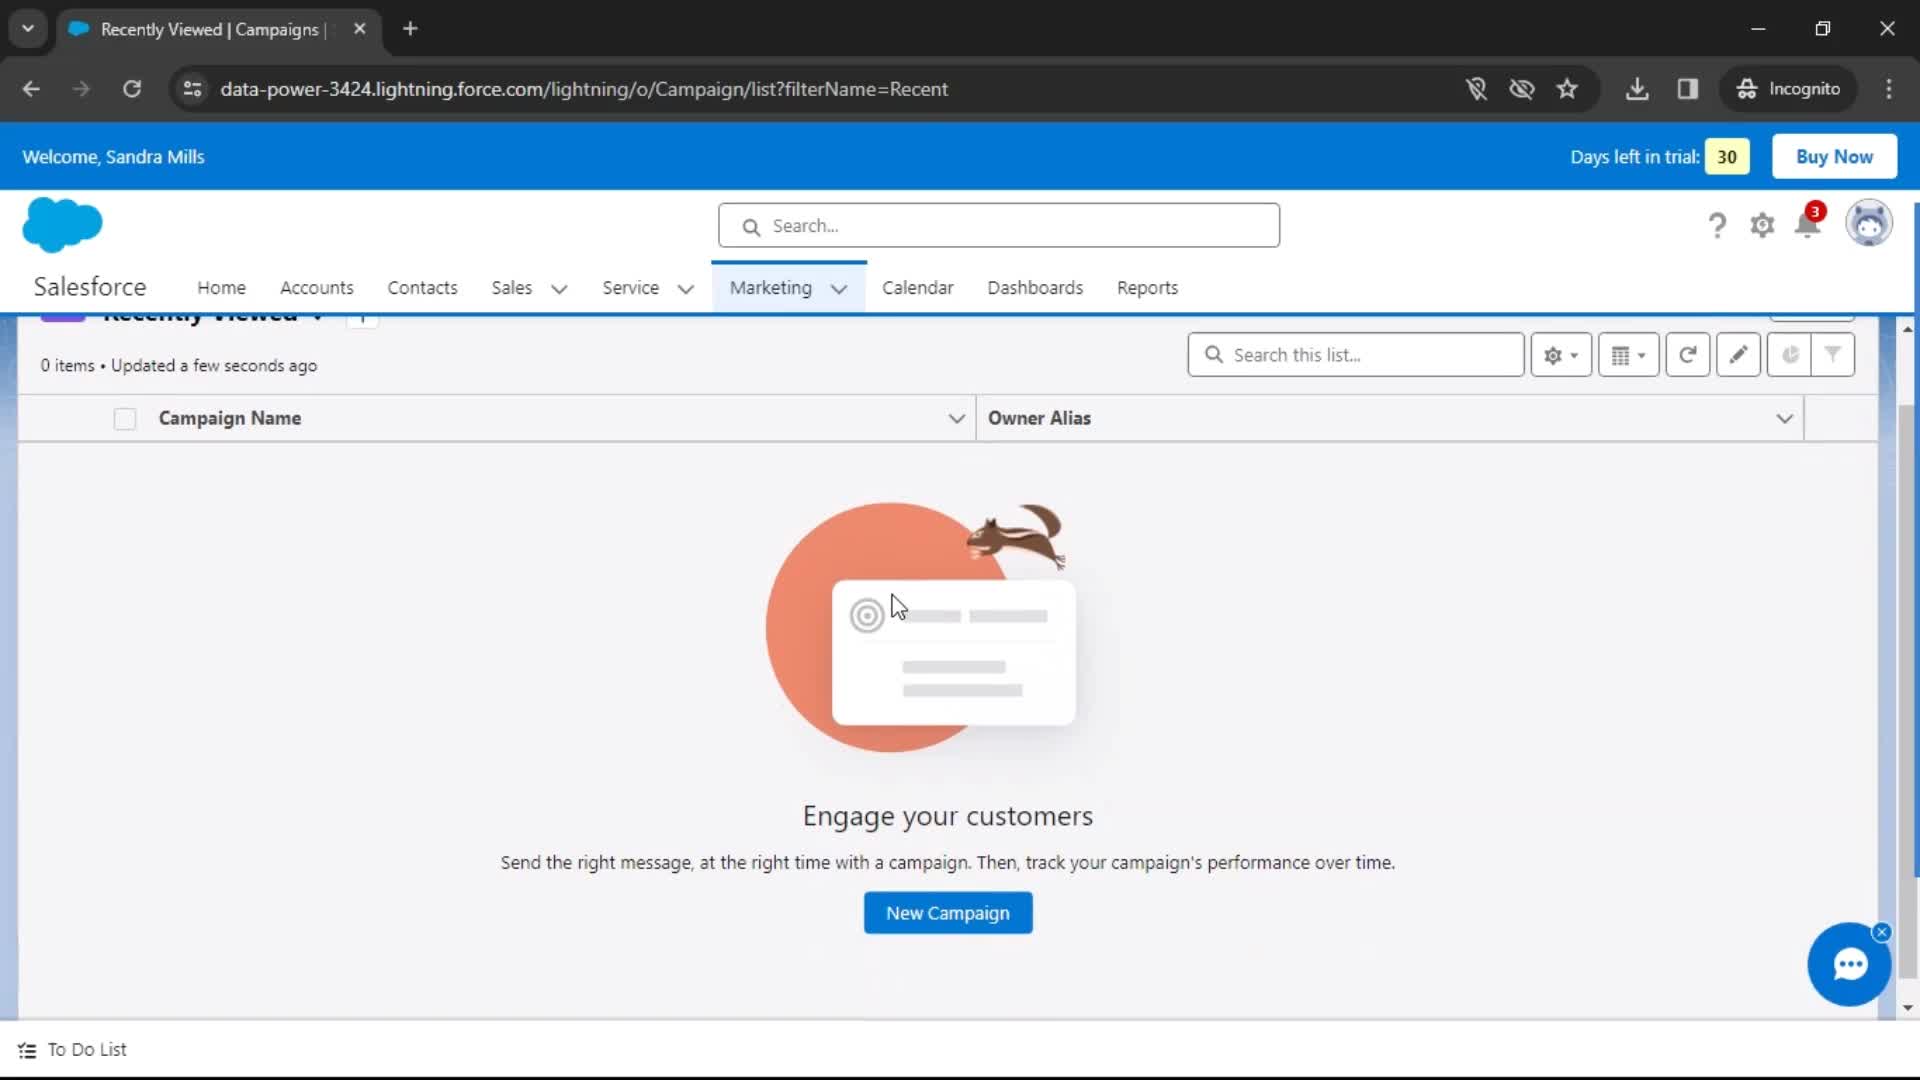Click the show charts icon
This screenshot has height=1080, width=1920.
click(x=1789, y=355)
